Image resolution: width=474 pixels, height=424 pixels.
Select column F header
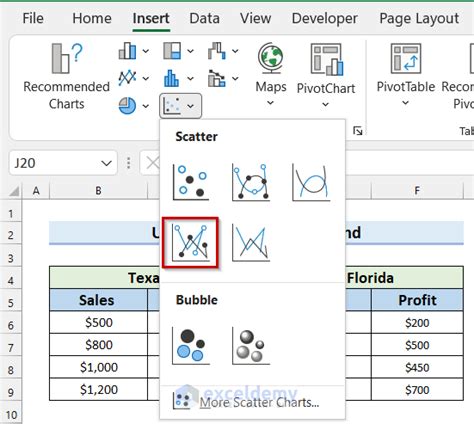[417, 191]
